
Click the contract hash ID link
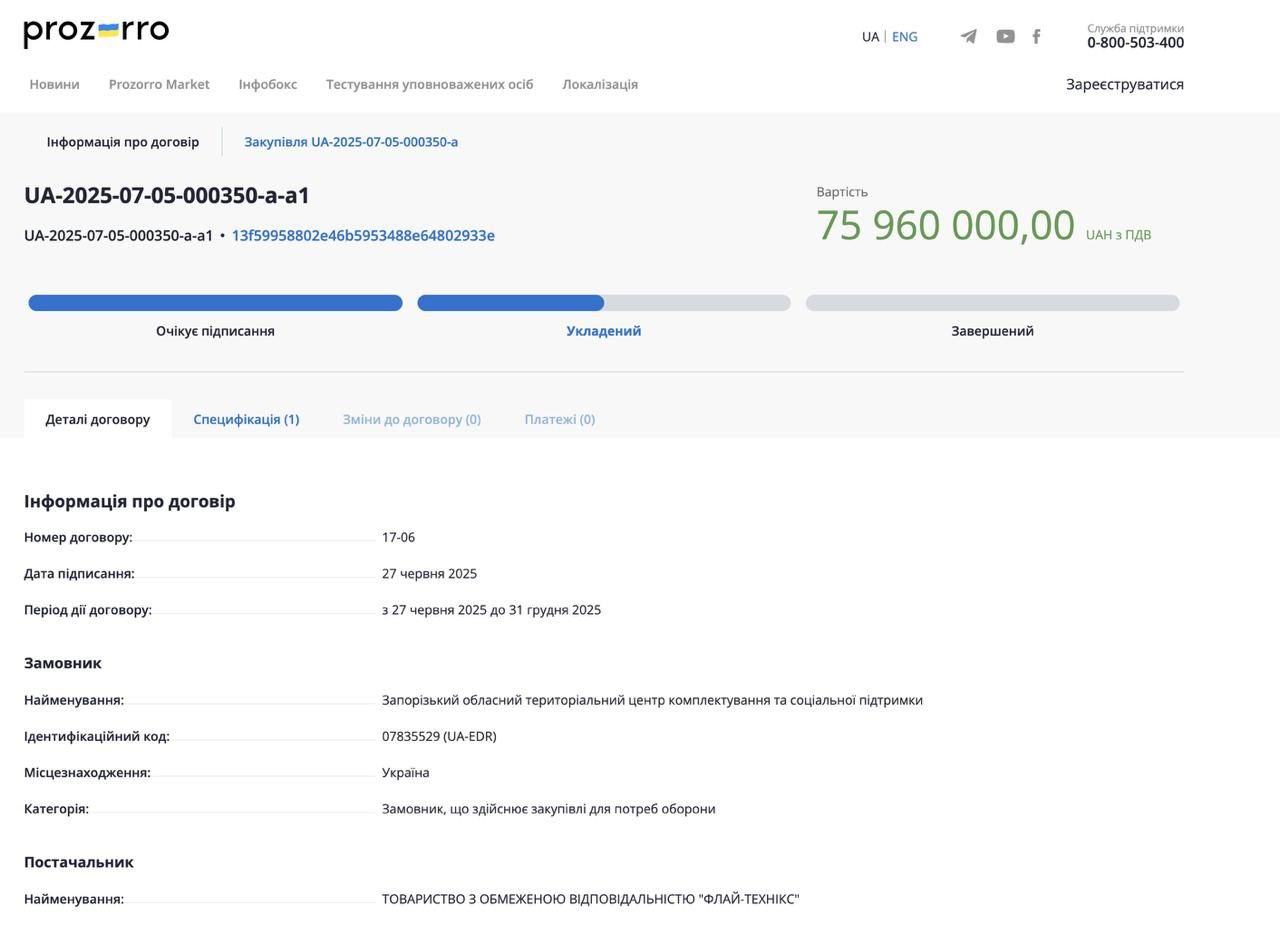tap(363, 236)
